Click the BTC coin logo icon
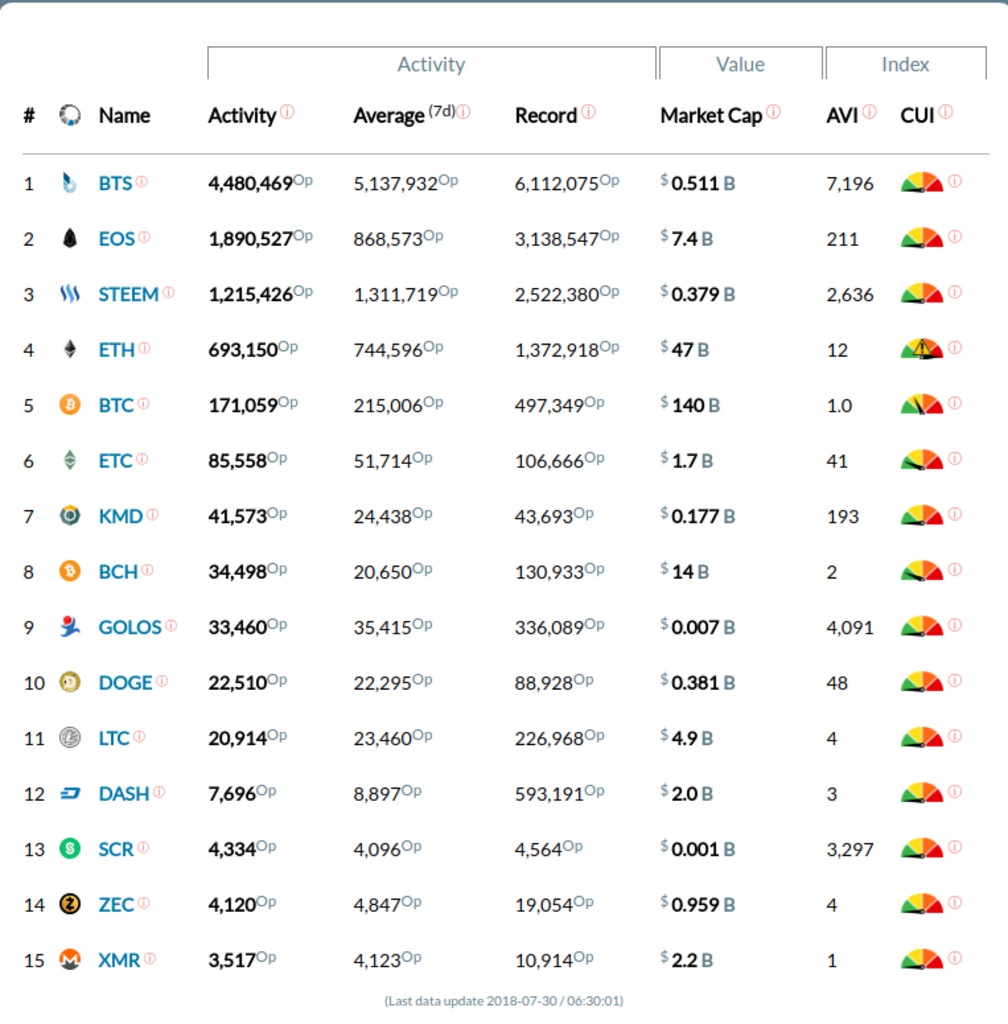Viewport: 1008px width, 1024px height. (70, 405)
